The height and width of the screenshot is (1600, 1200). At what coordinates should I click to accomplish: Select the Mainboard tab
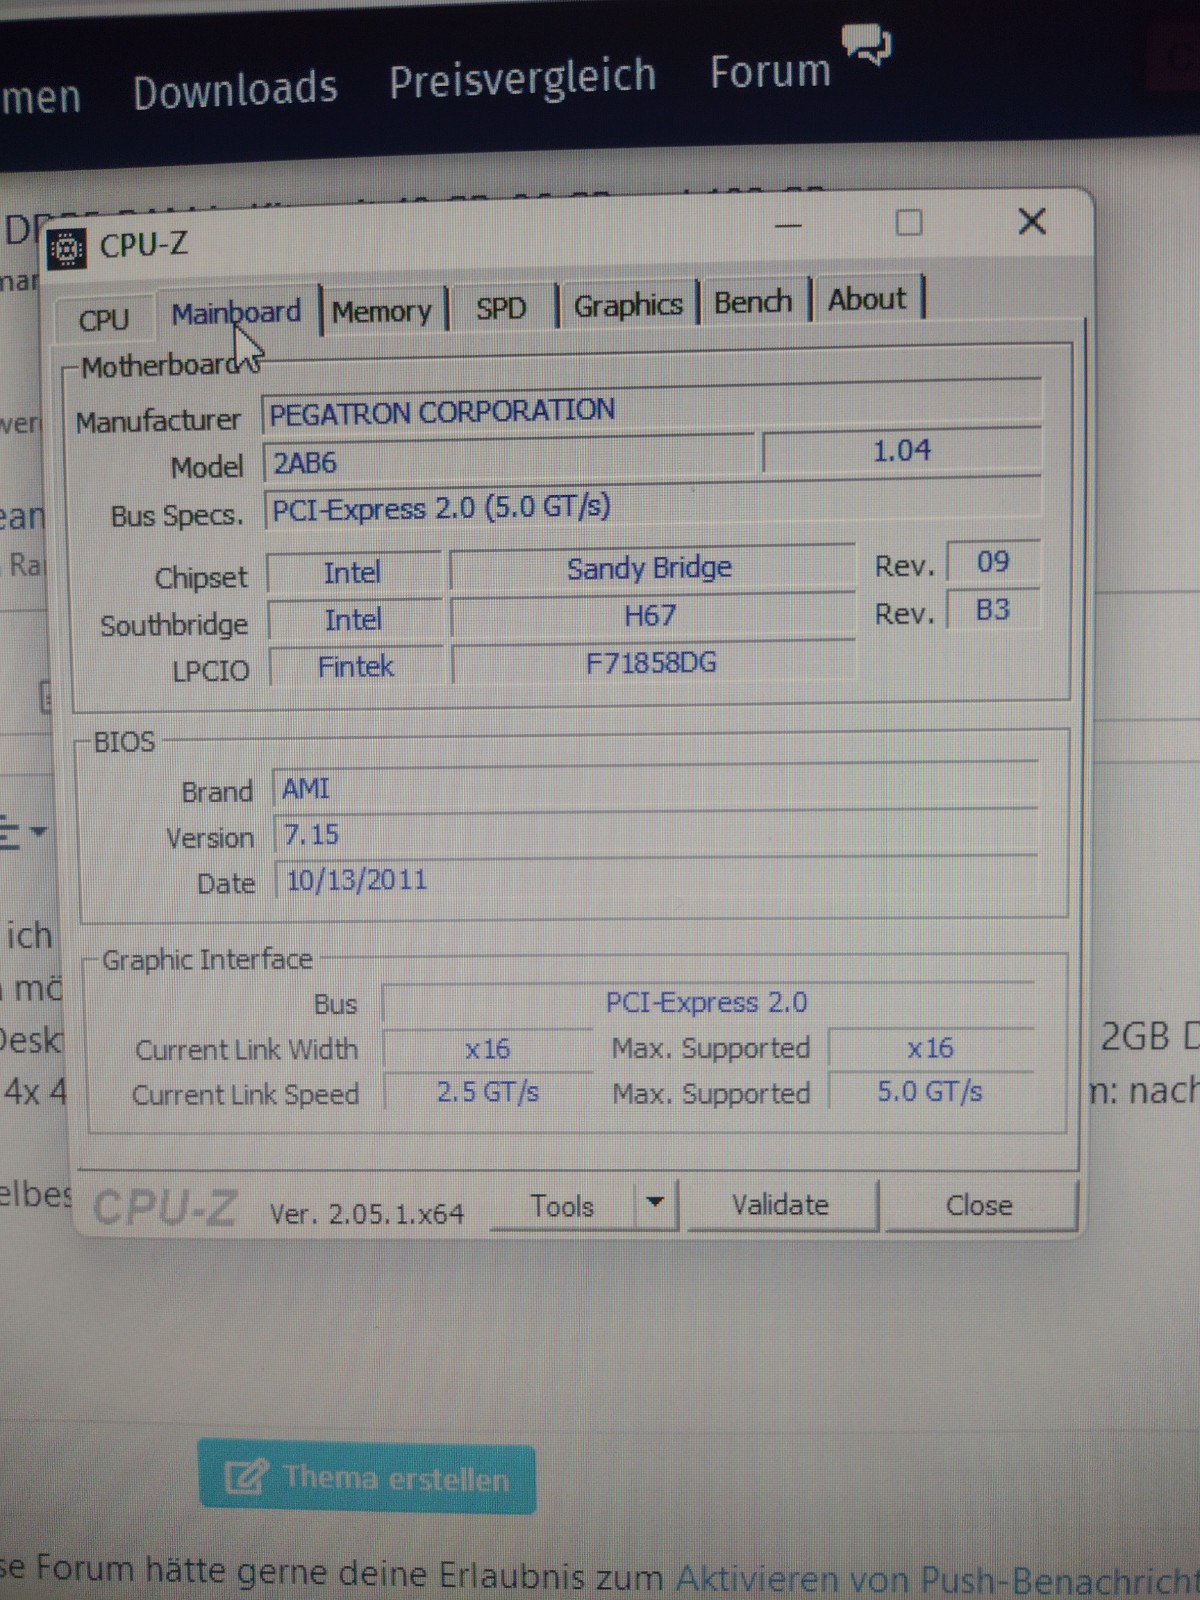237,312
